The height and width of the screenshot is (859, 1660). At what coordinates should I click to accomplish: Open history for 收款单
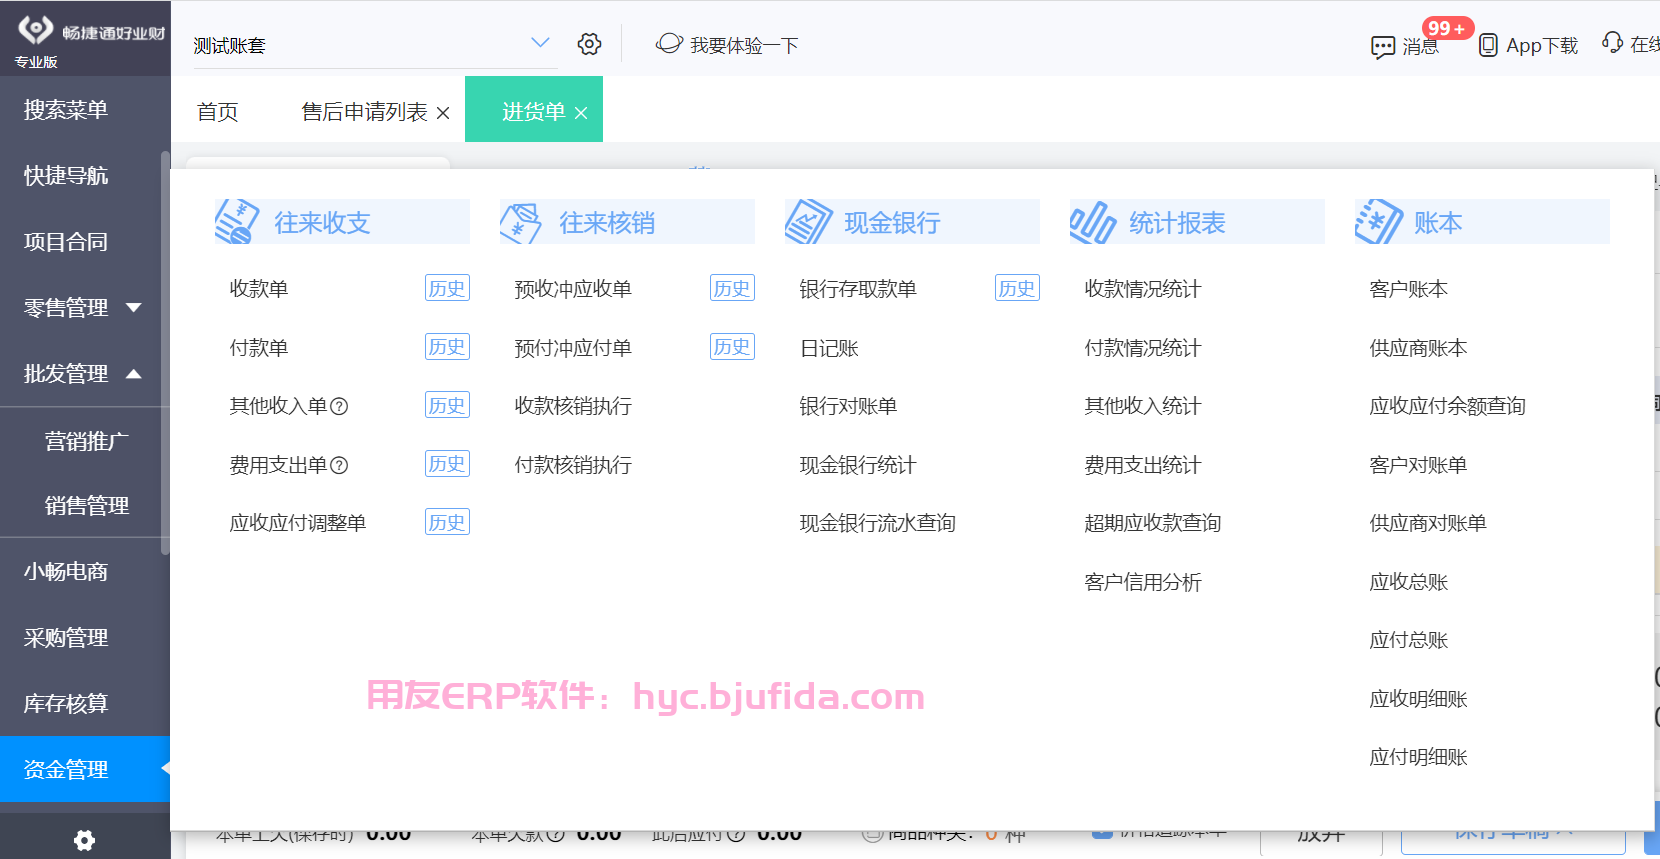coord(447,288)
